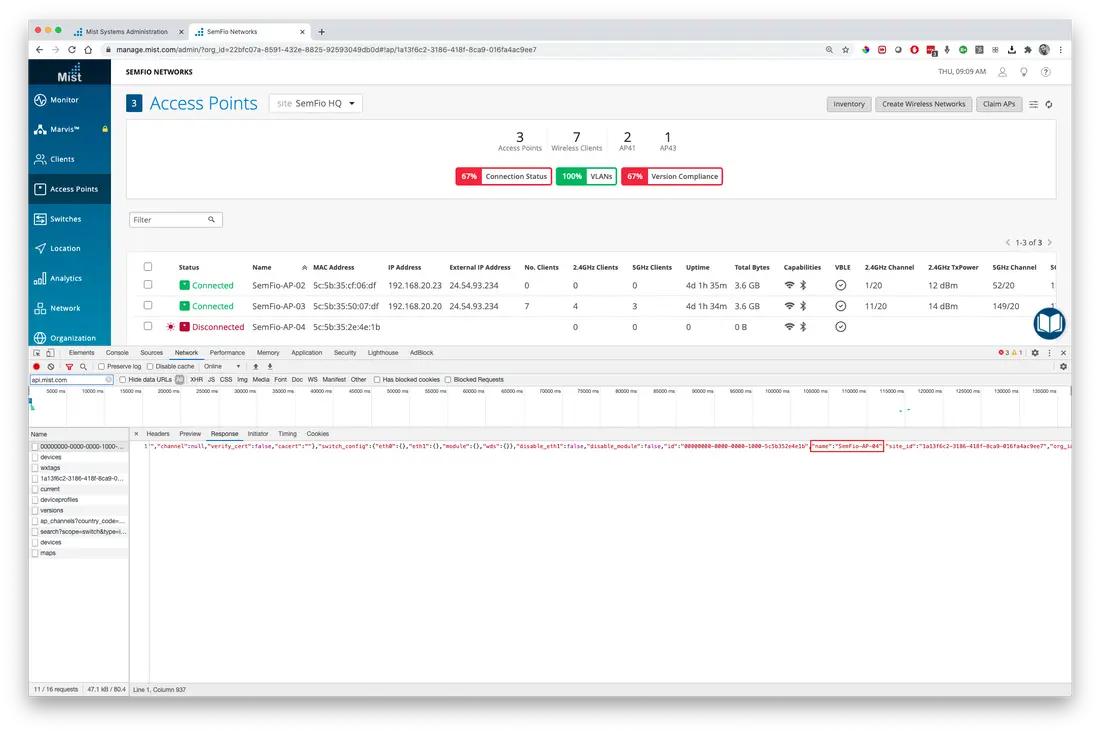Enable the Preserve log checkbox

pos(102,366)
